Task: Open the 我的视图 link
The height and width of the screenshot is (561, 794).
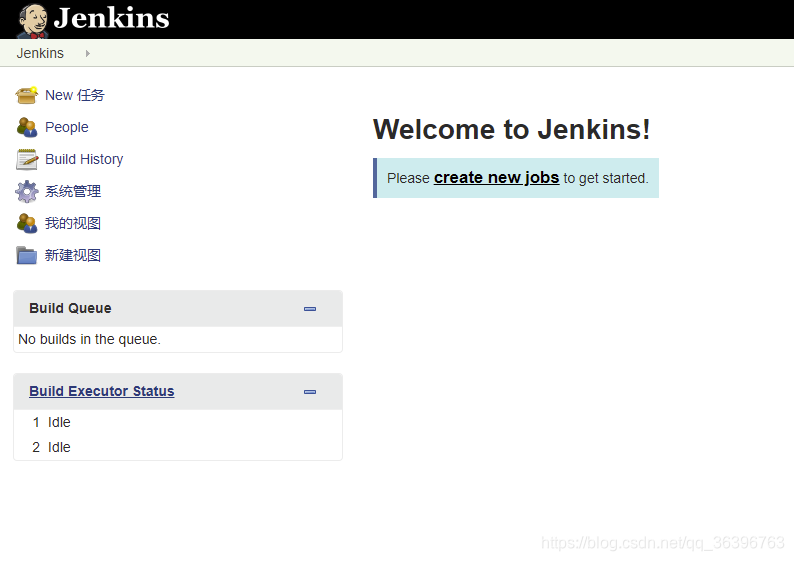Action: tap(73, 223)
